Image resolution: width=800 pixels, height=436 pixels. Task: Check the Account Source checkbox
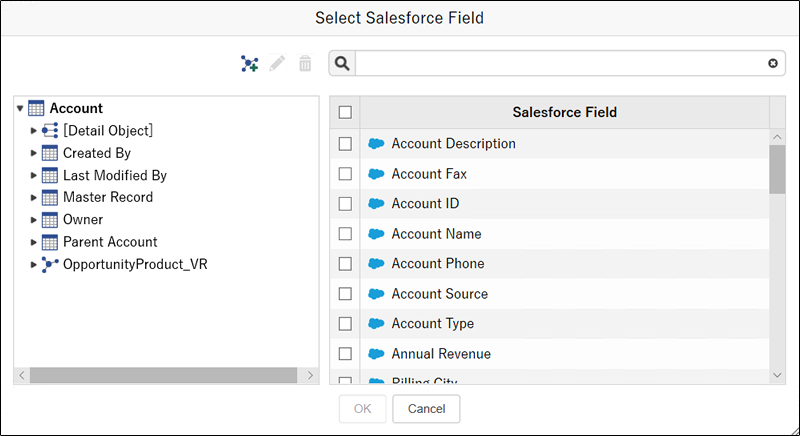[x=345, y=294]
